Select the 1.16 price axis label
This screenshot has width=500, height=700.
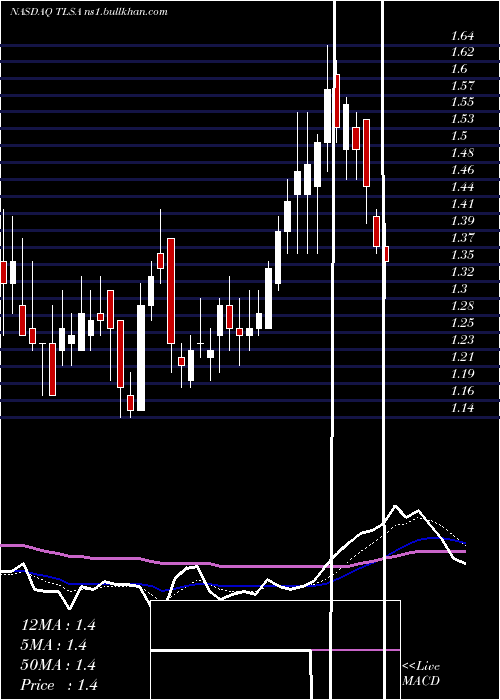point(462,391)
